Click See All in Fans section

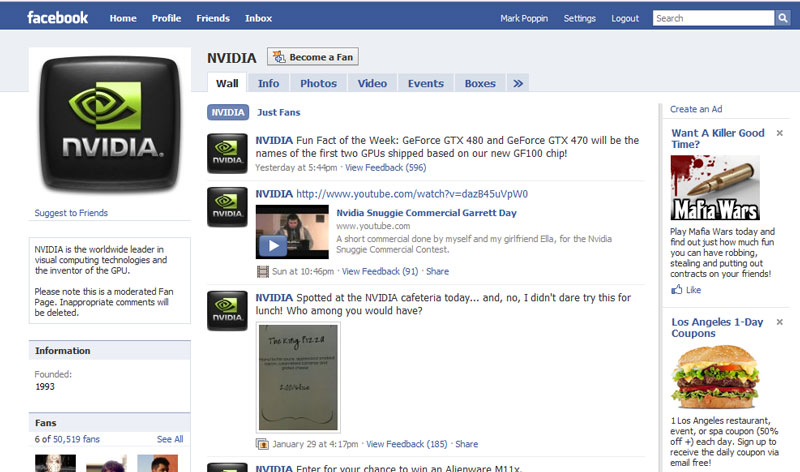170,439
